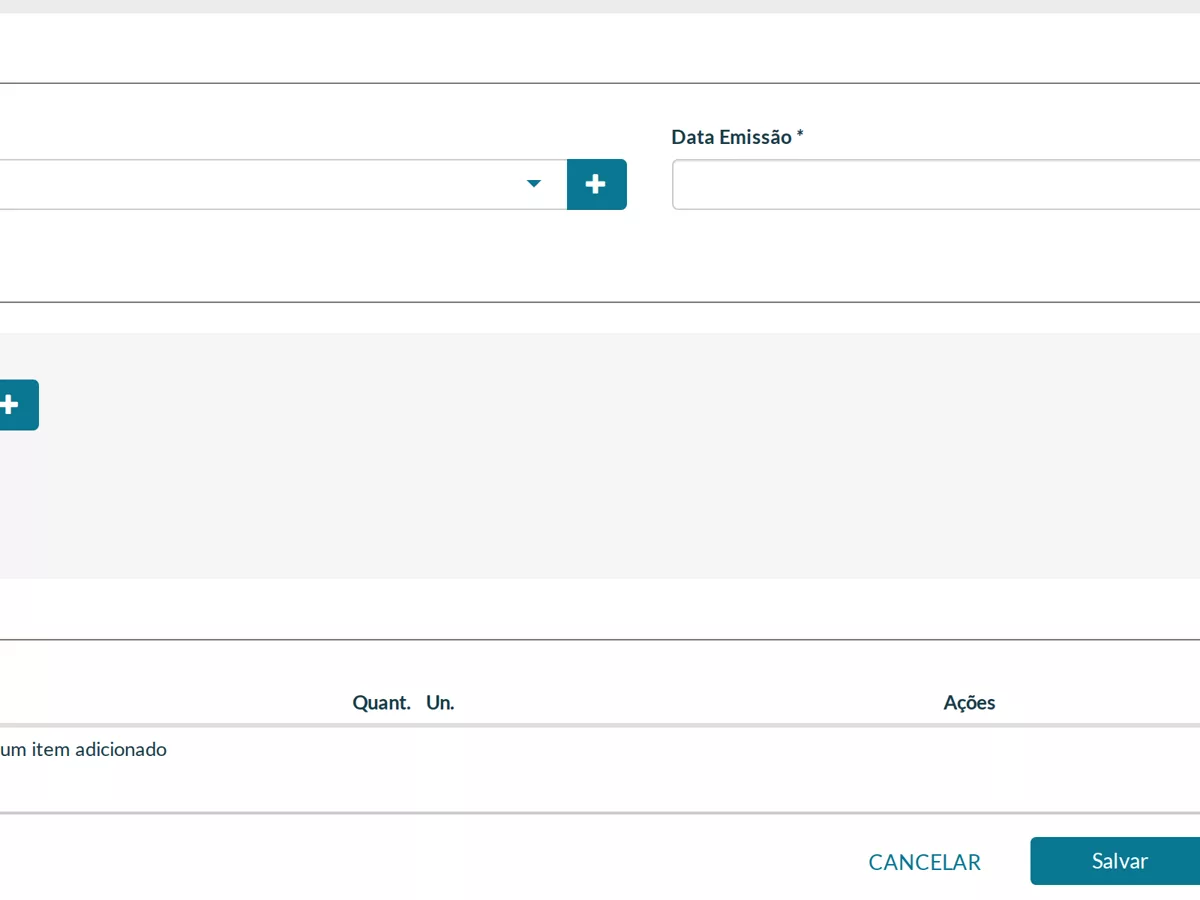This screenshot has height=900, width=1200.
Task: Click the Quant. column header
Action: (382, 703)
